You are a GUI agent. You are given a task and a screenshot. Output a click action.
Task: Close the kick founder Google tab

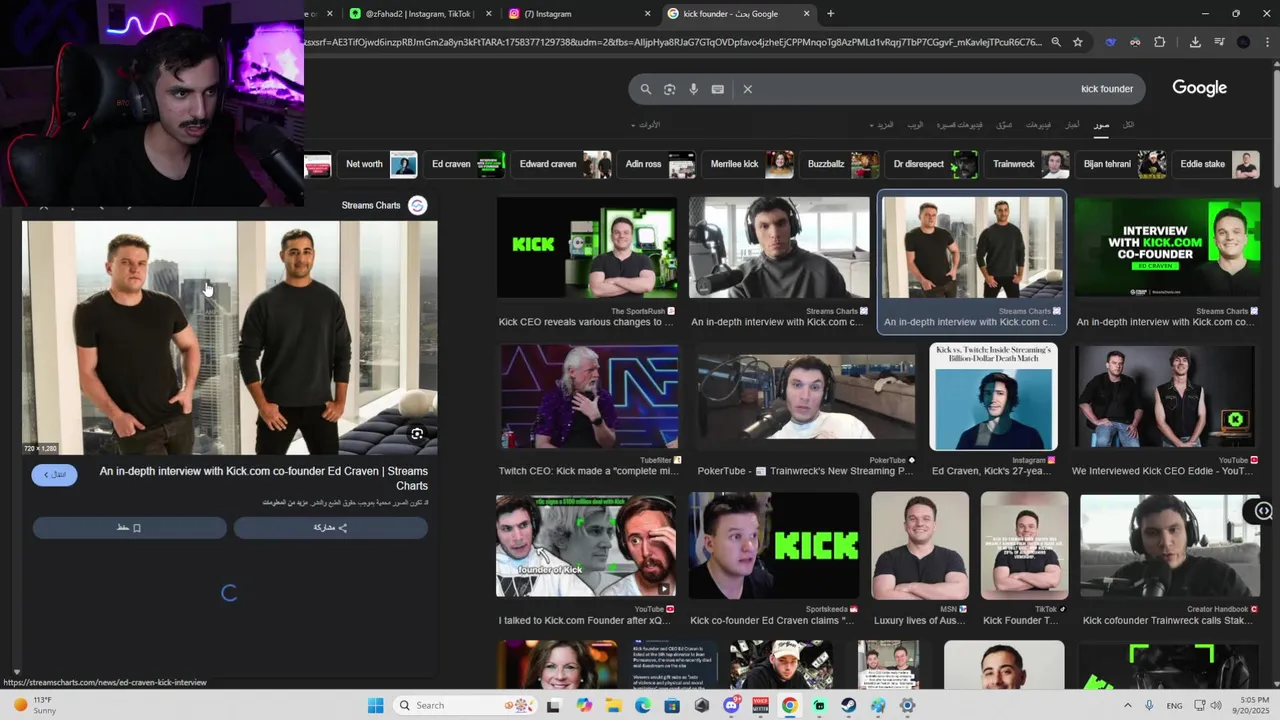tap(807, 14)
